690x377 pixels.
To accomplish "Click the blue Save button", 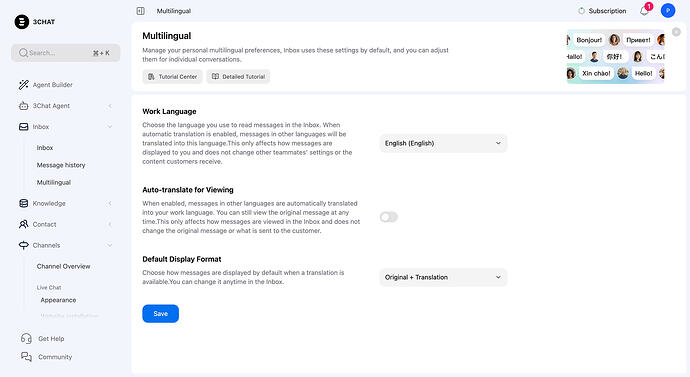I will 161,314.
